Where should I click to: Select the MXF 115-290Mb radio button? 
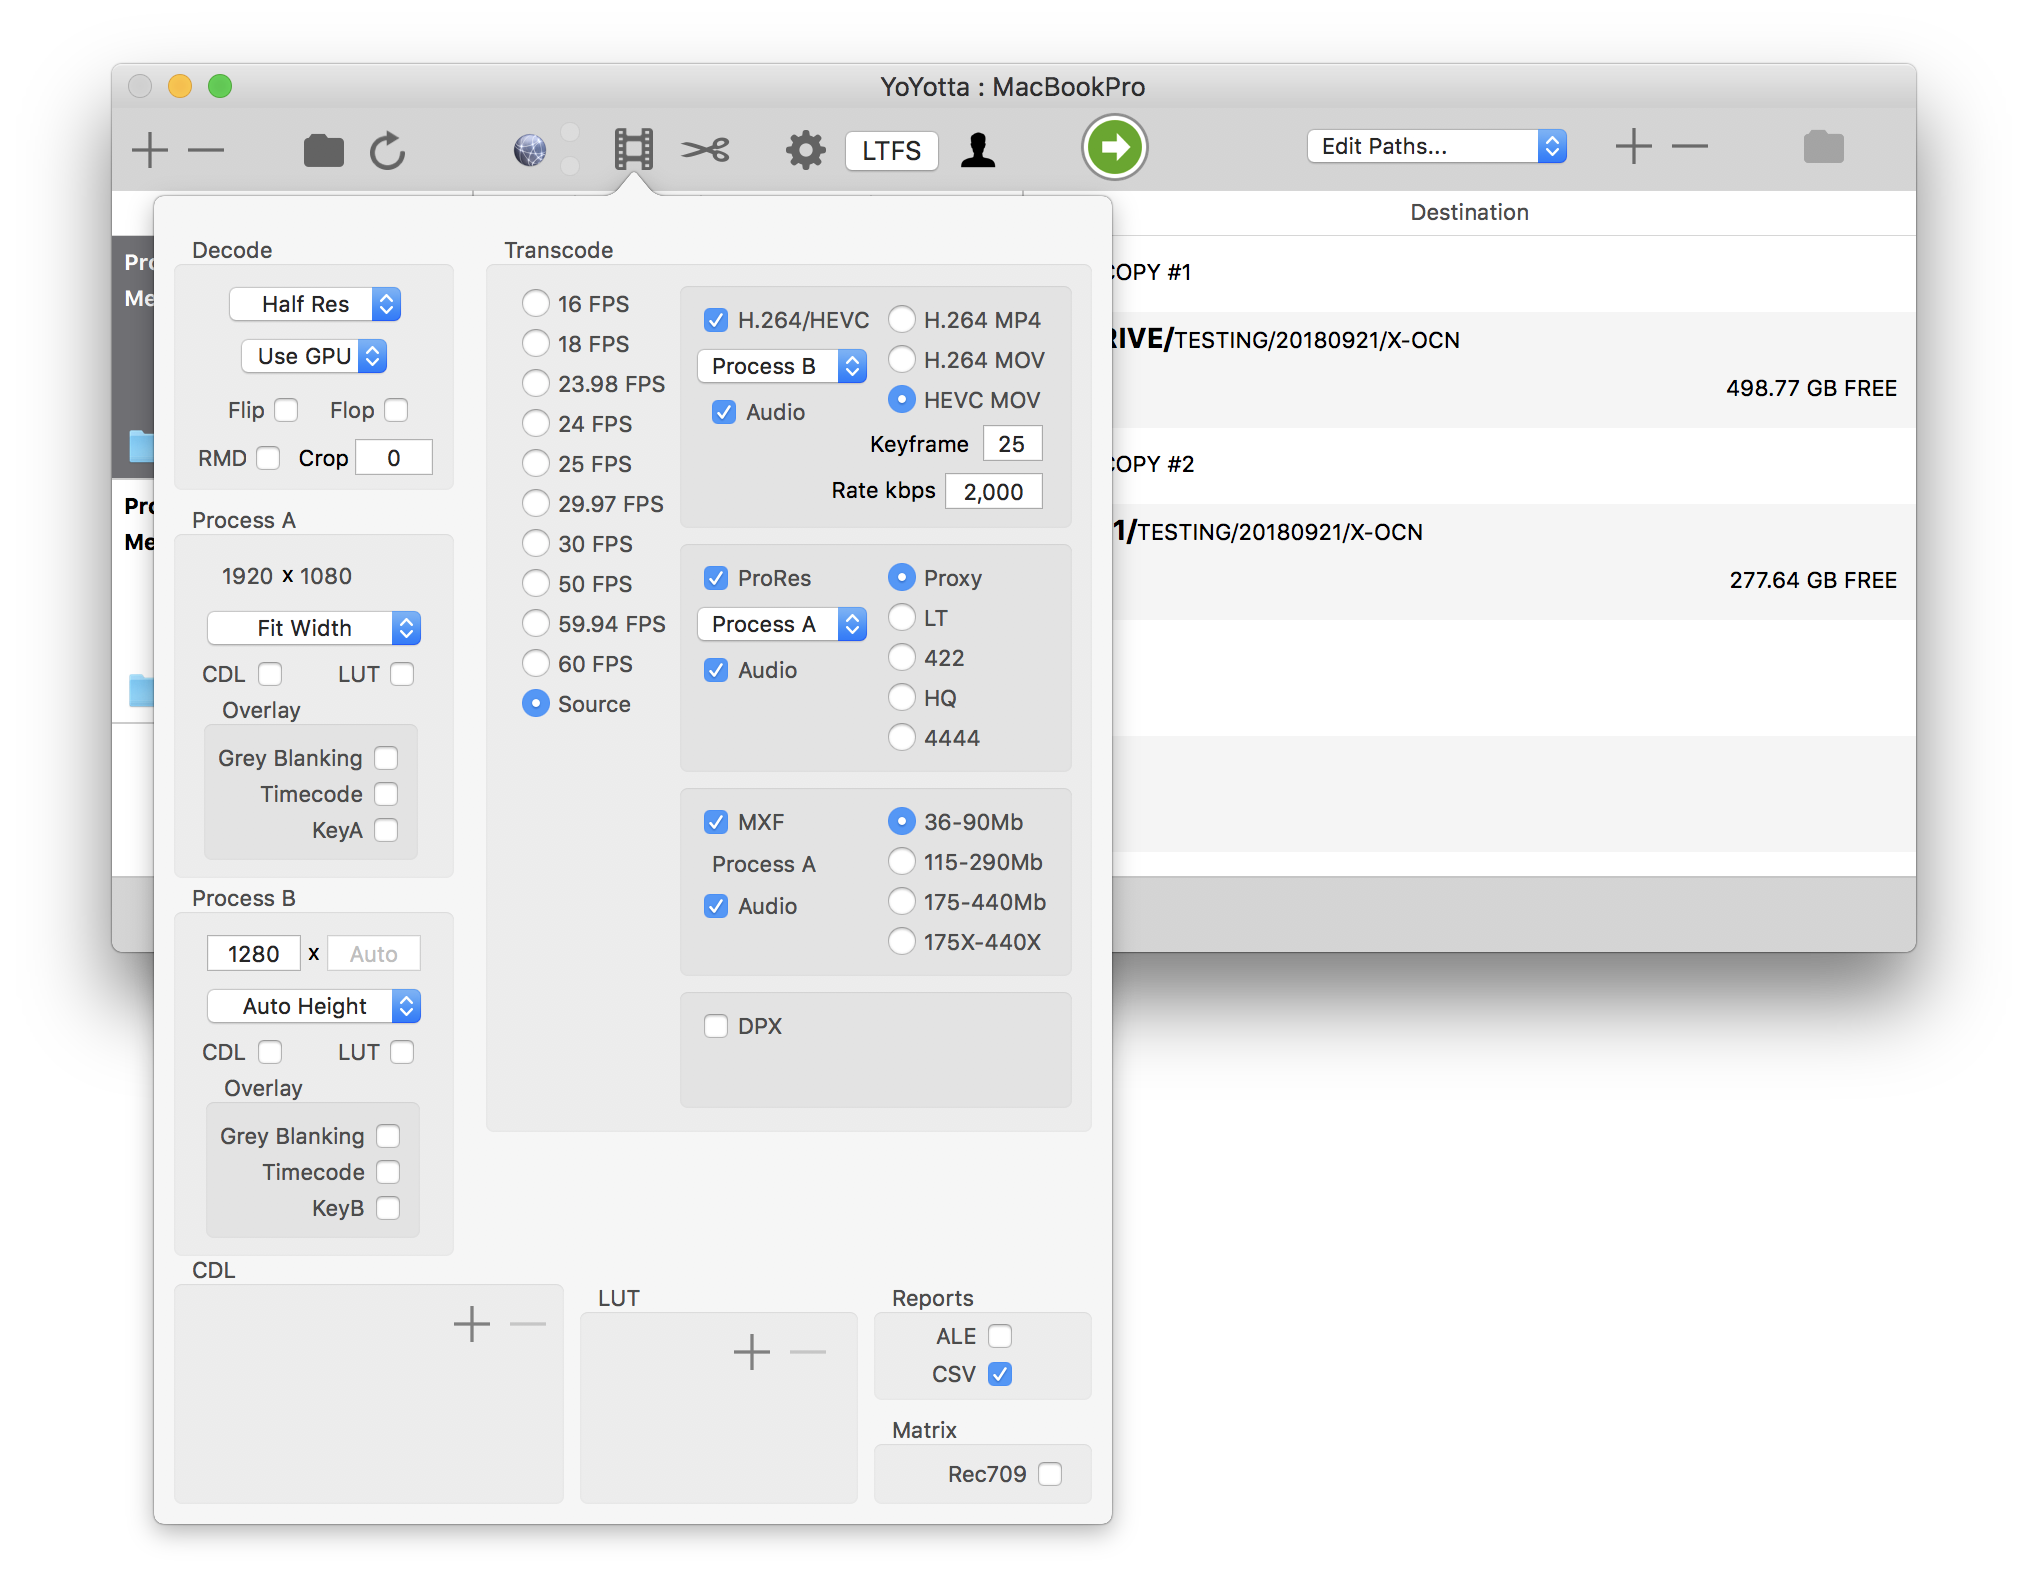902,862
